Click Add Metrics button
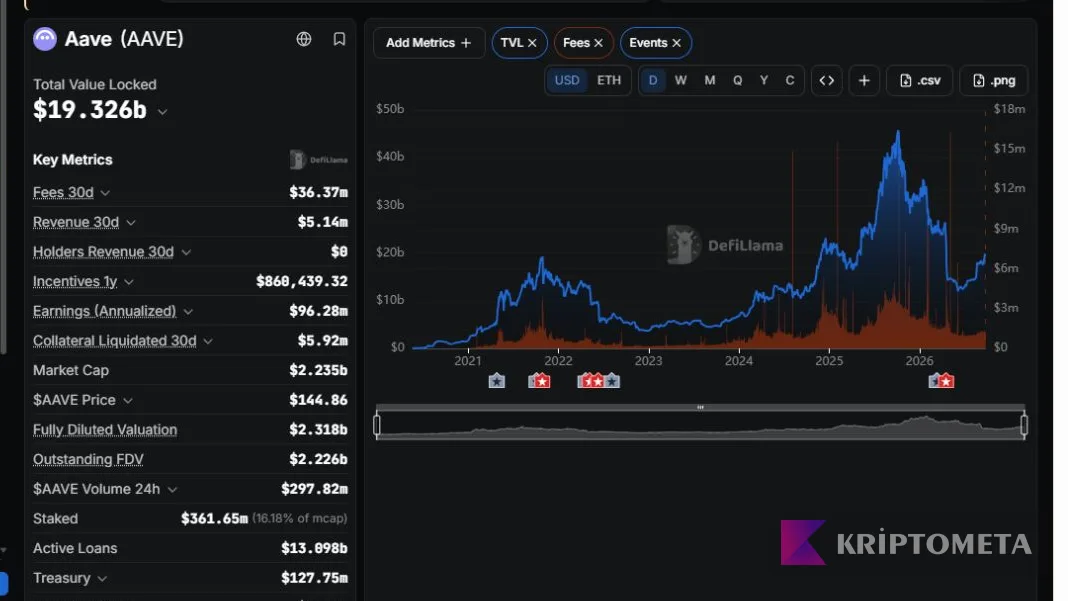 click(428, 43)
